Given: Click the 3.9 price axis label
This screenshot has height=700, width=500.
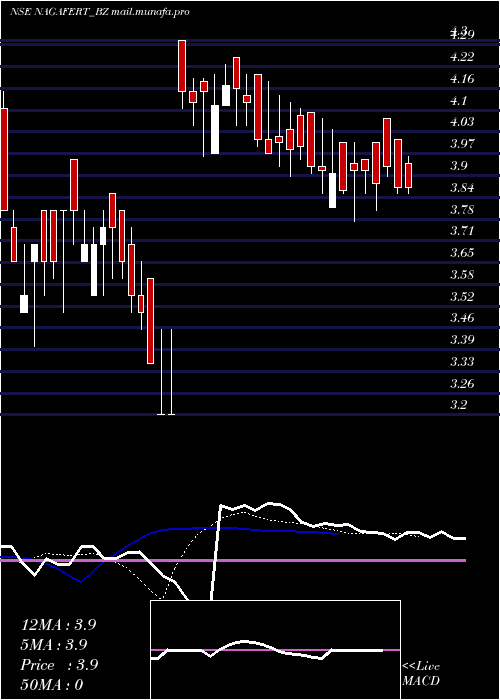Looking at the screenshot, I should (x=458, y=166).
